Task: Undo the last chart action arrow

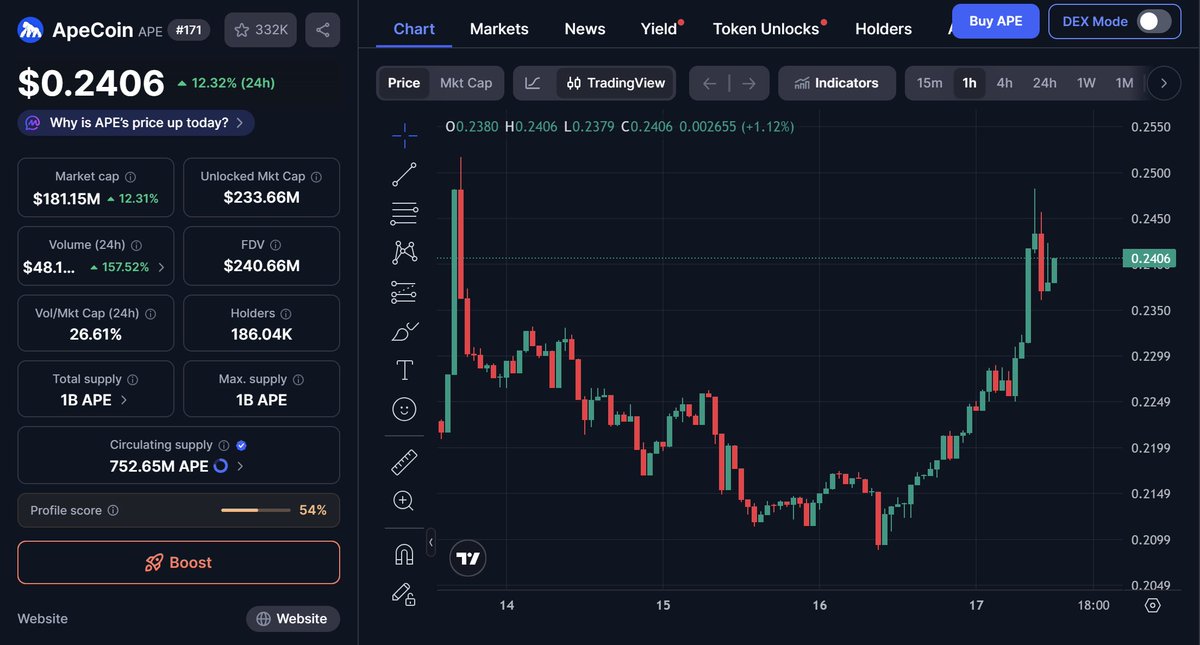Action: pyautogui.click(x=710, y=83)
